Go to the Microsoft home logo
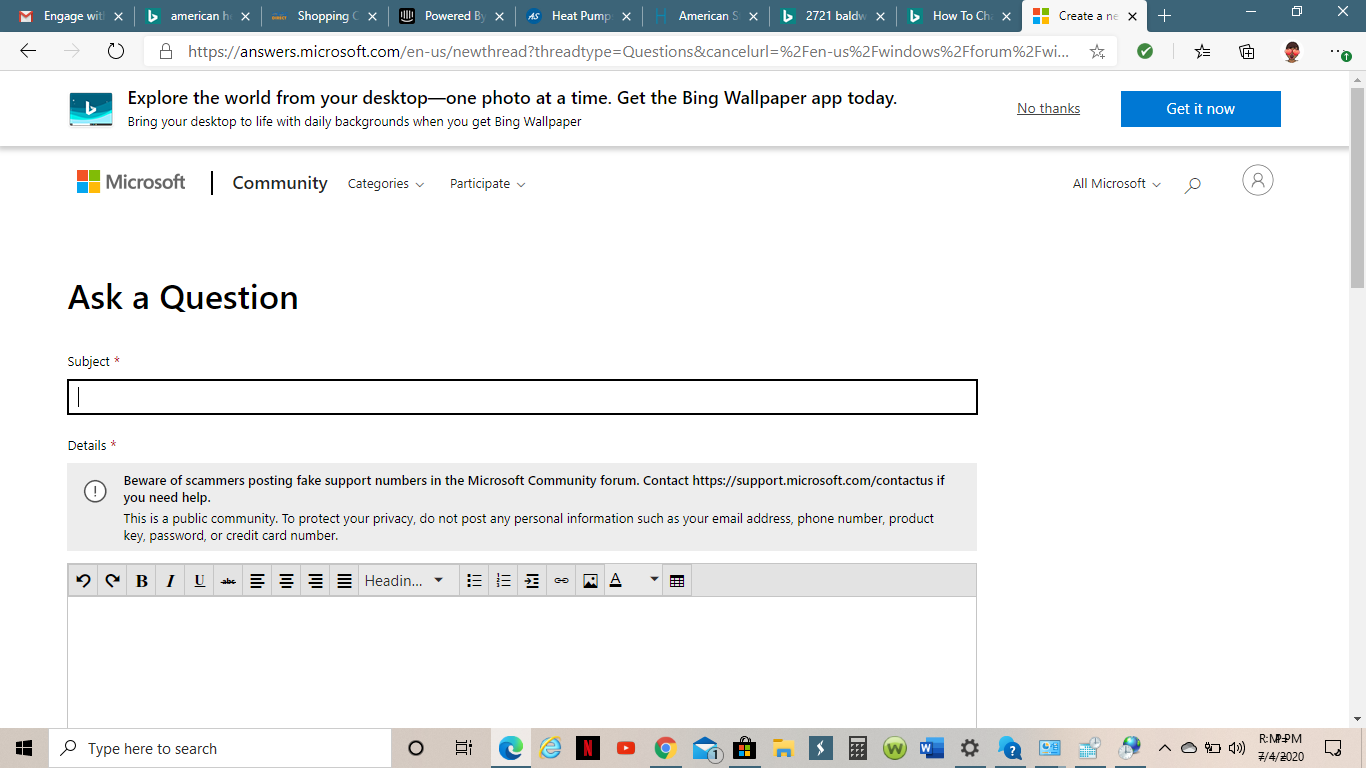 click(x=131, y=182)
